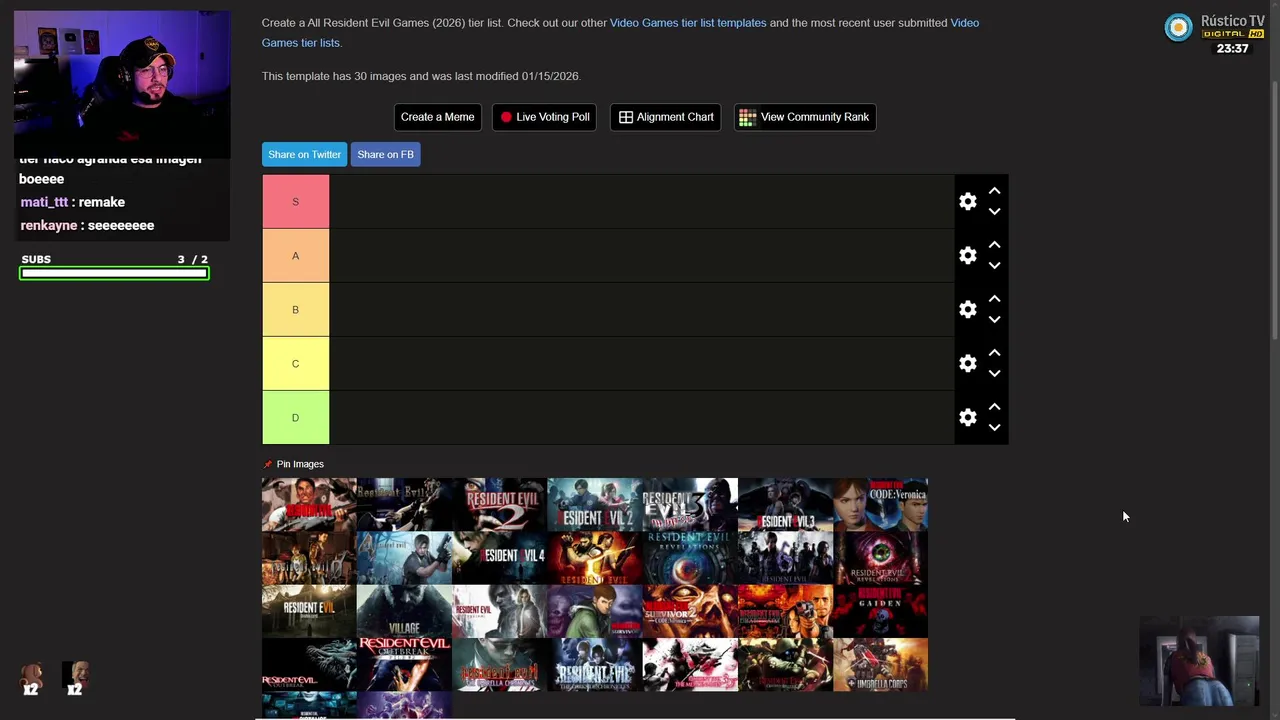Pick the Resident Evil Gaiden thumbnail

point(880,611)
